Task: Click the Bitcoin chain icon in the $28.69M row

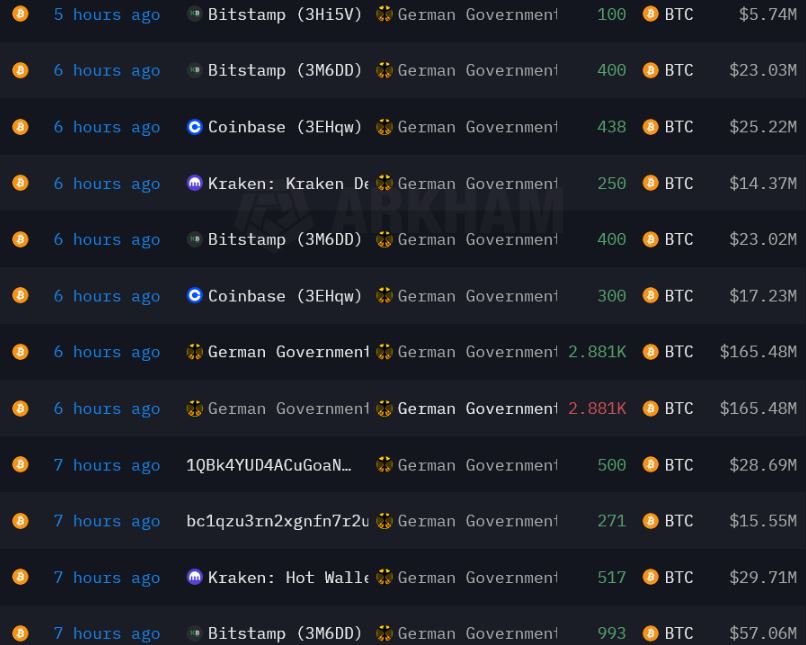Action: click(20, 465)
